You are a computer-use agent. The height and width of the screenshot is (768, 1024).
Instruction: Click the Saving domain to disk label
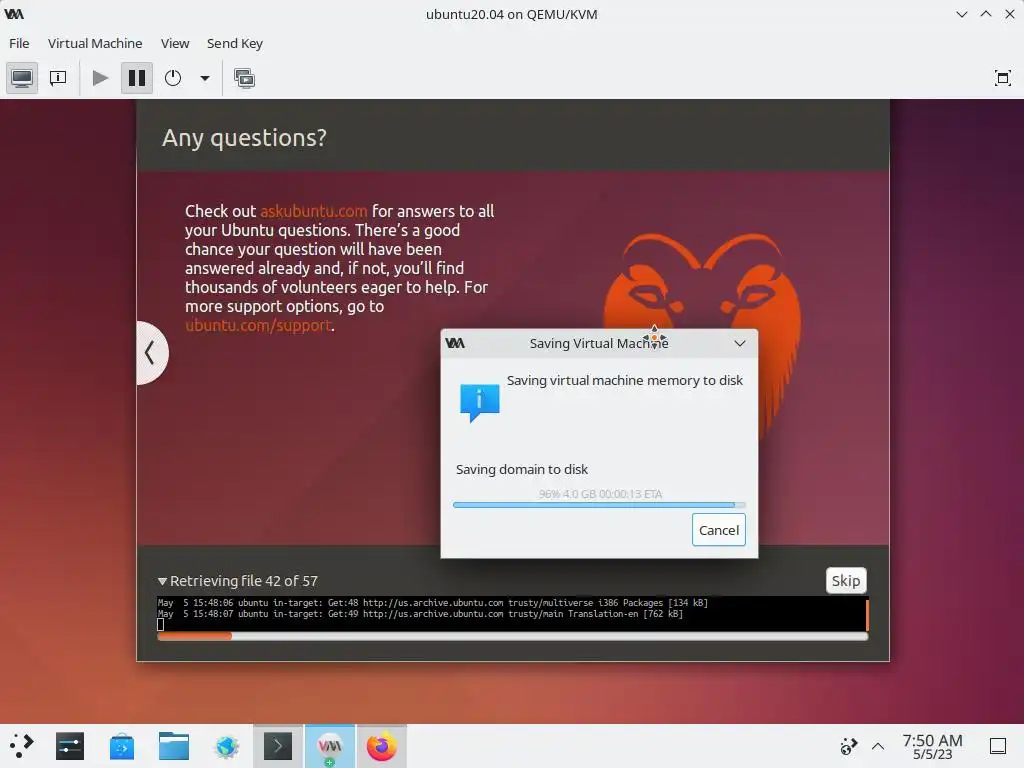pos(522,470)
